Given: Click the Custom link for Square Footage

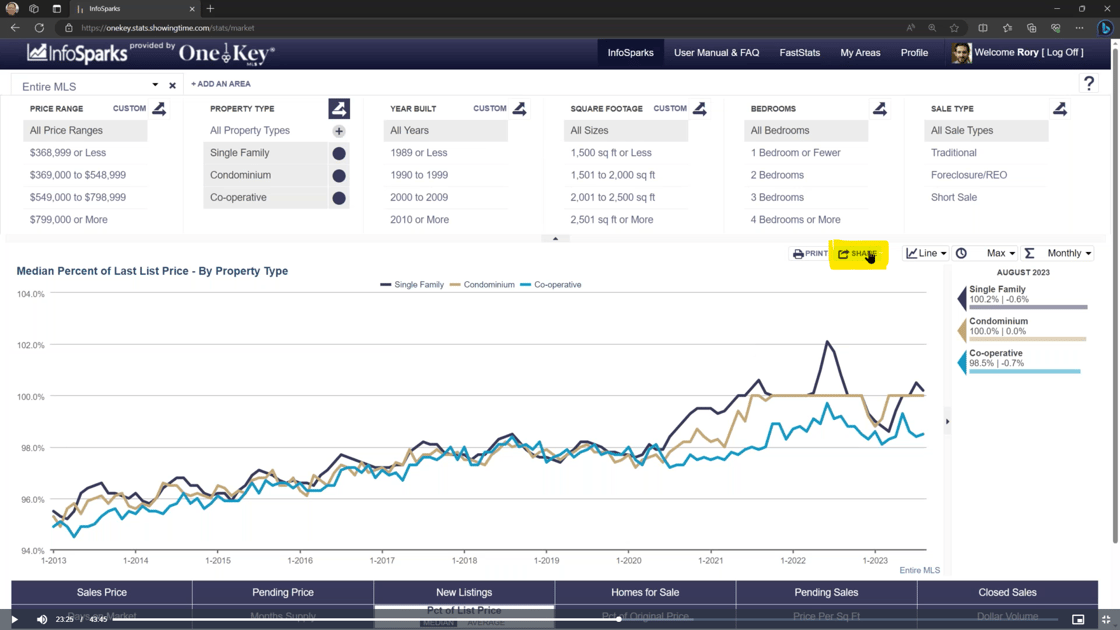Looking at the screenshot, I should (x=670, y=109).
